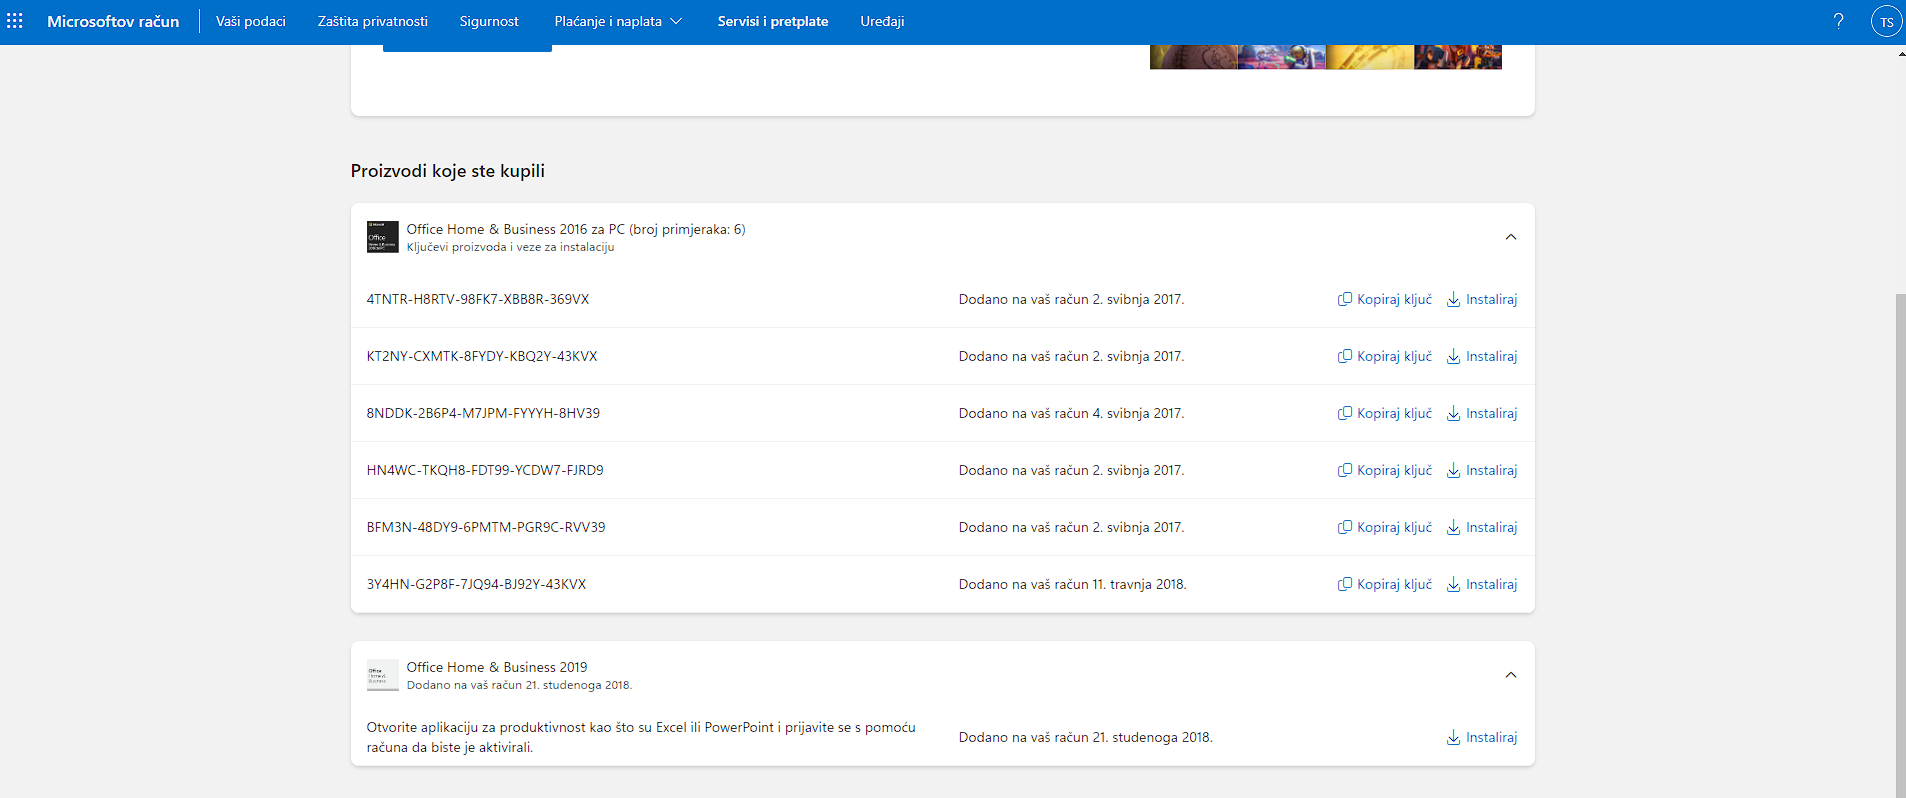Open the Uređaji tab

click(x=882, y=21)
